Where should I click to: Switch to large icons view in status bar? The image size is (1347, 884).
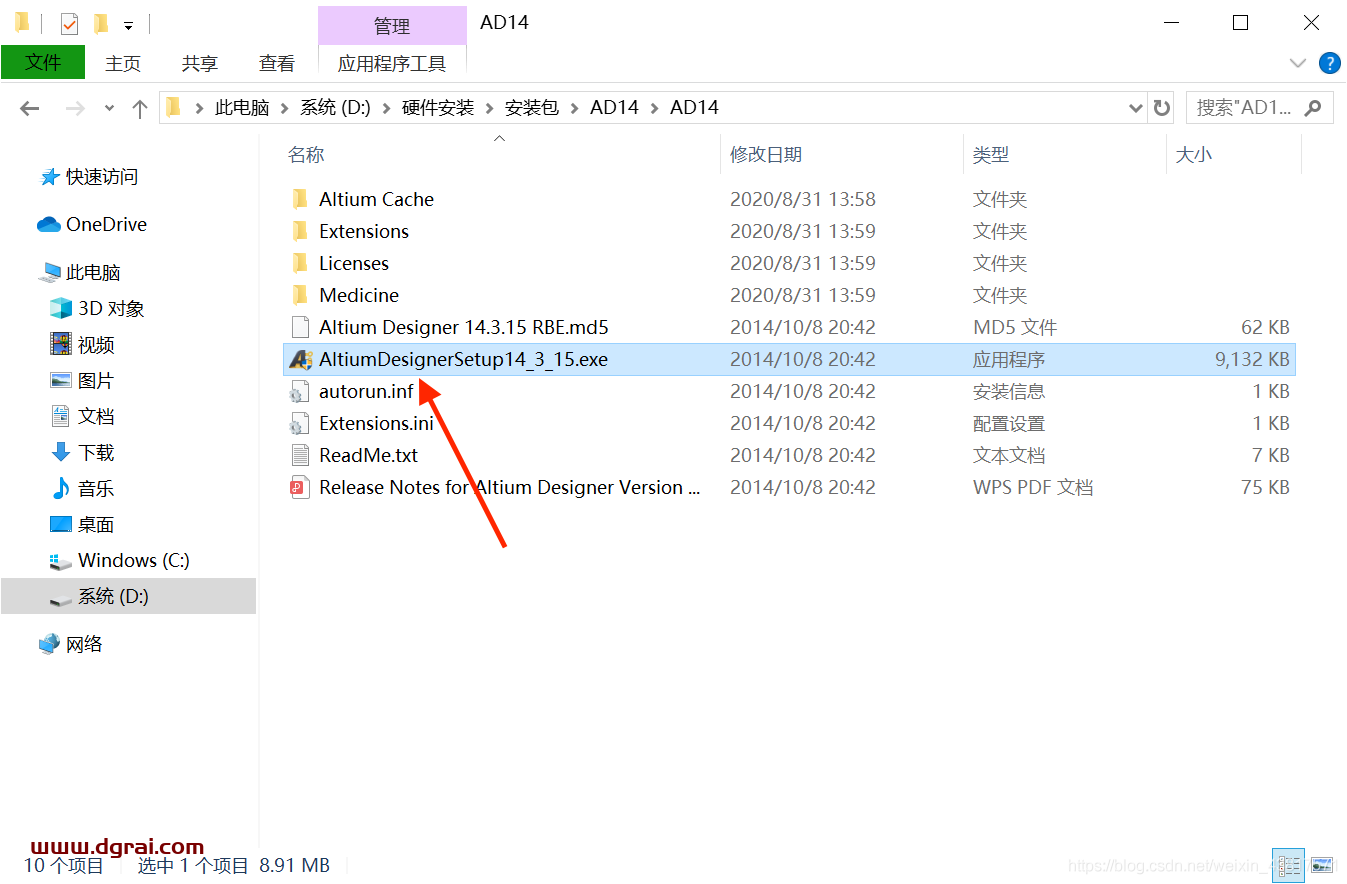1322,865
